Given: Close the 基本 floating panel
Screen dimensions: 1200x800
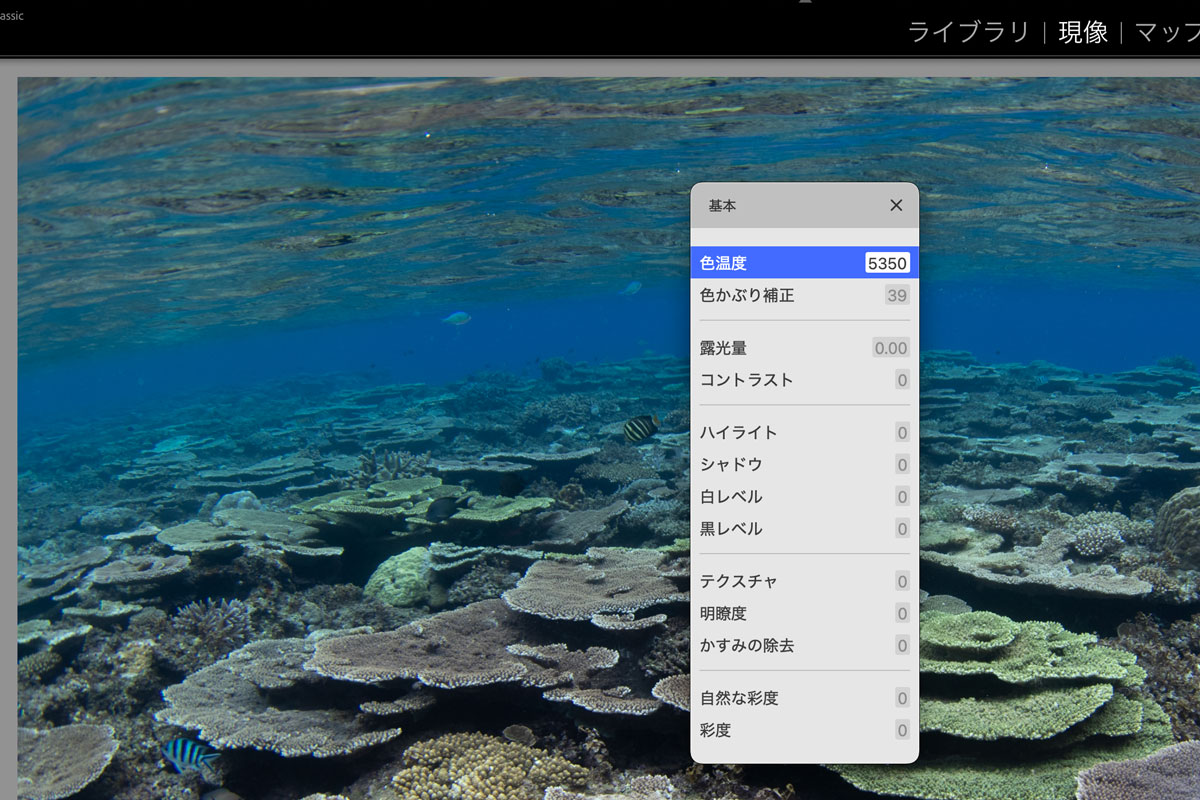Looking at the screenshot, I should pos(896,205).
